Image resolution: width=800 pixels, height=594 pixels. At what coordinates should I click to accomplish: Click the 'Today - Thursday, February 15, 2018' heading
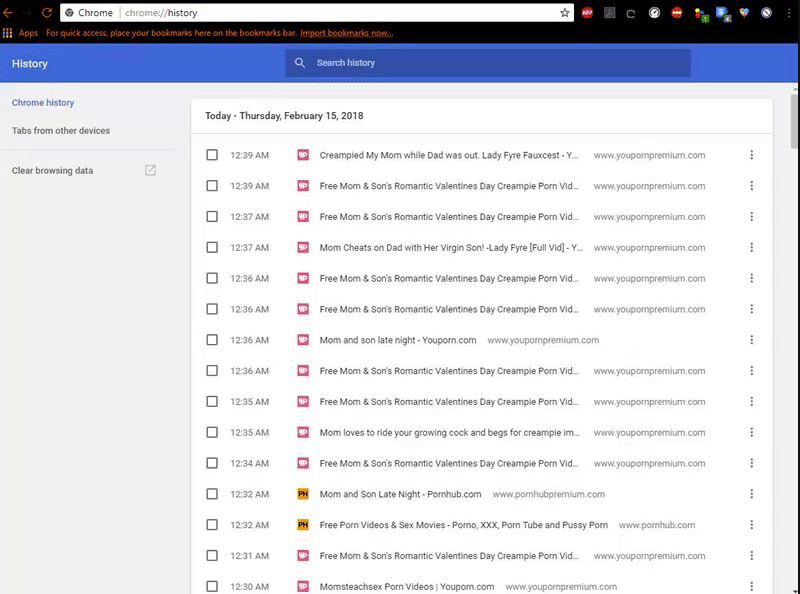tap(284, 116)
